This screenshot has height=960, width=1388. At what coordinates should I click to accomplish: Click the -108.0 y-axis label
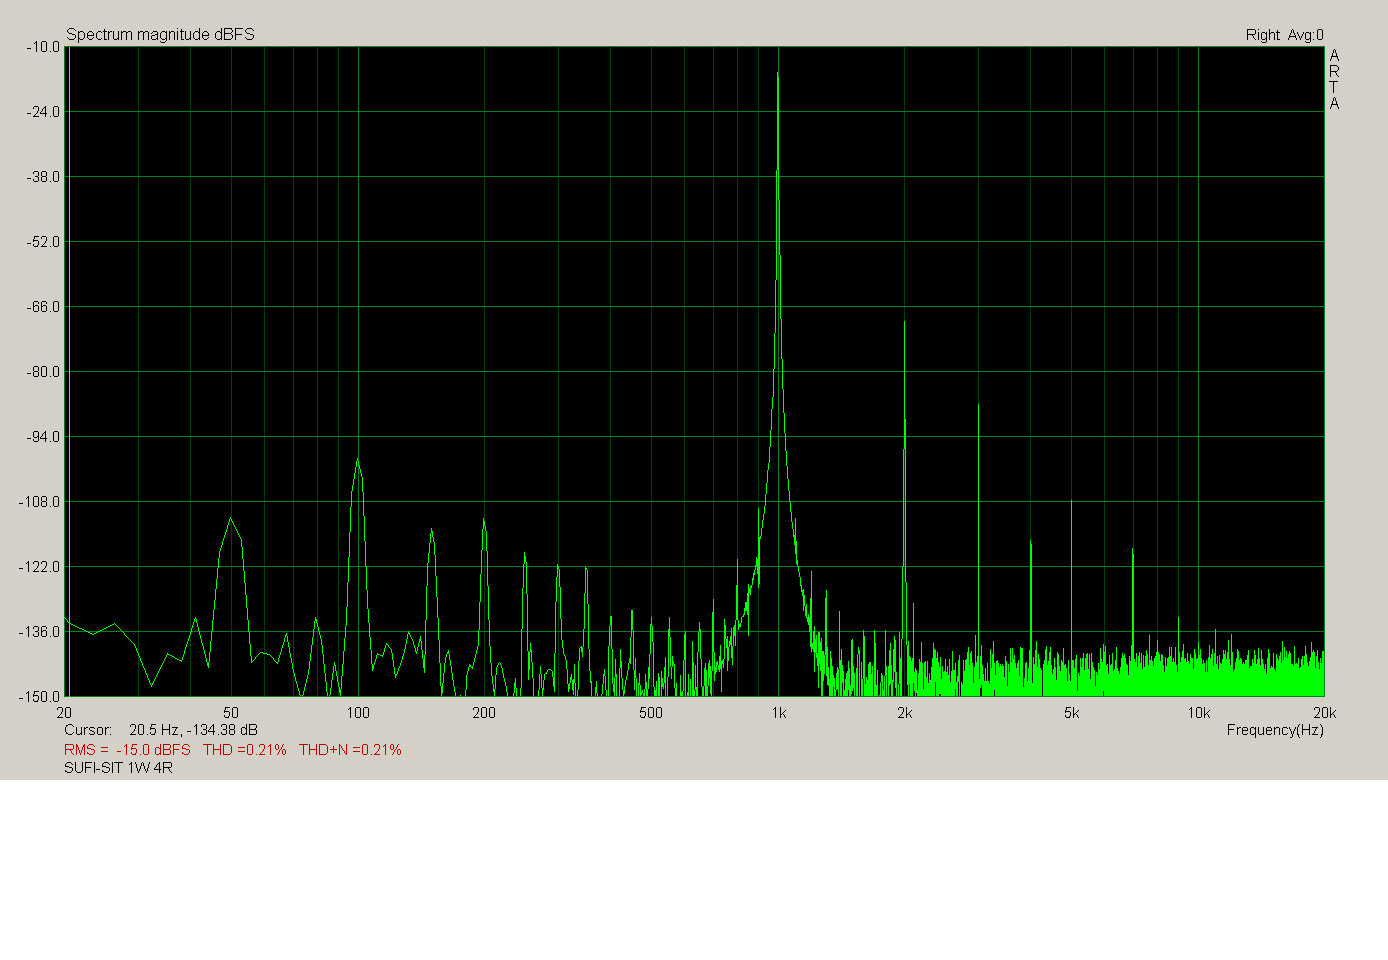40,502
